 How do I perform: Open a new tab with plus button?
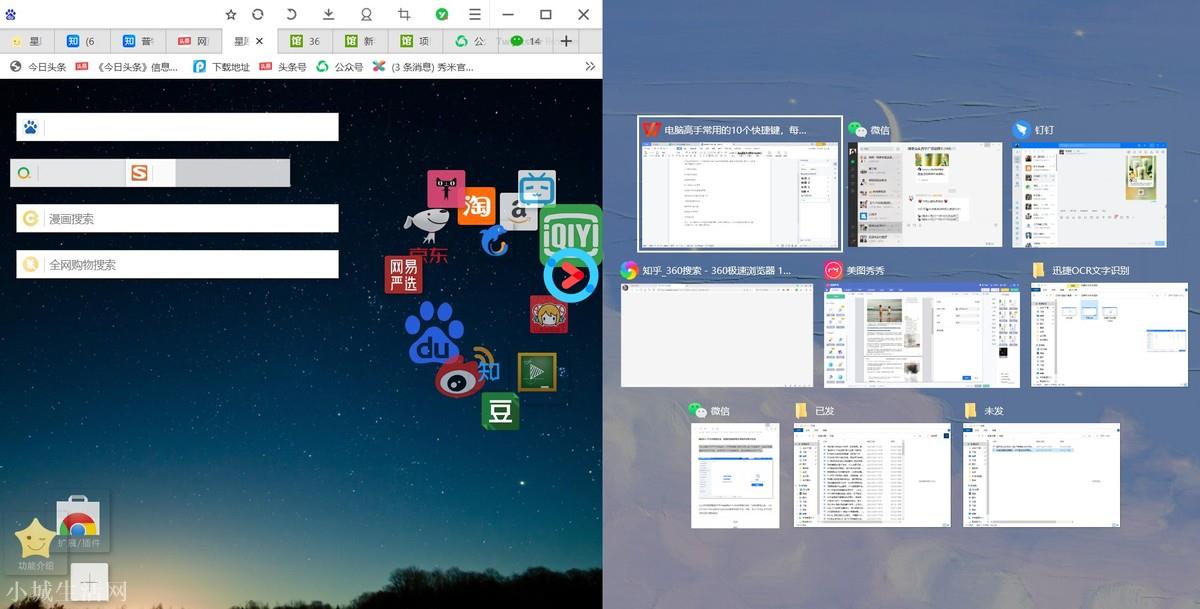[566, 41]
